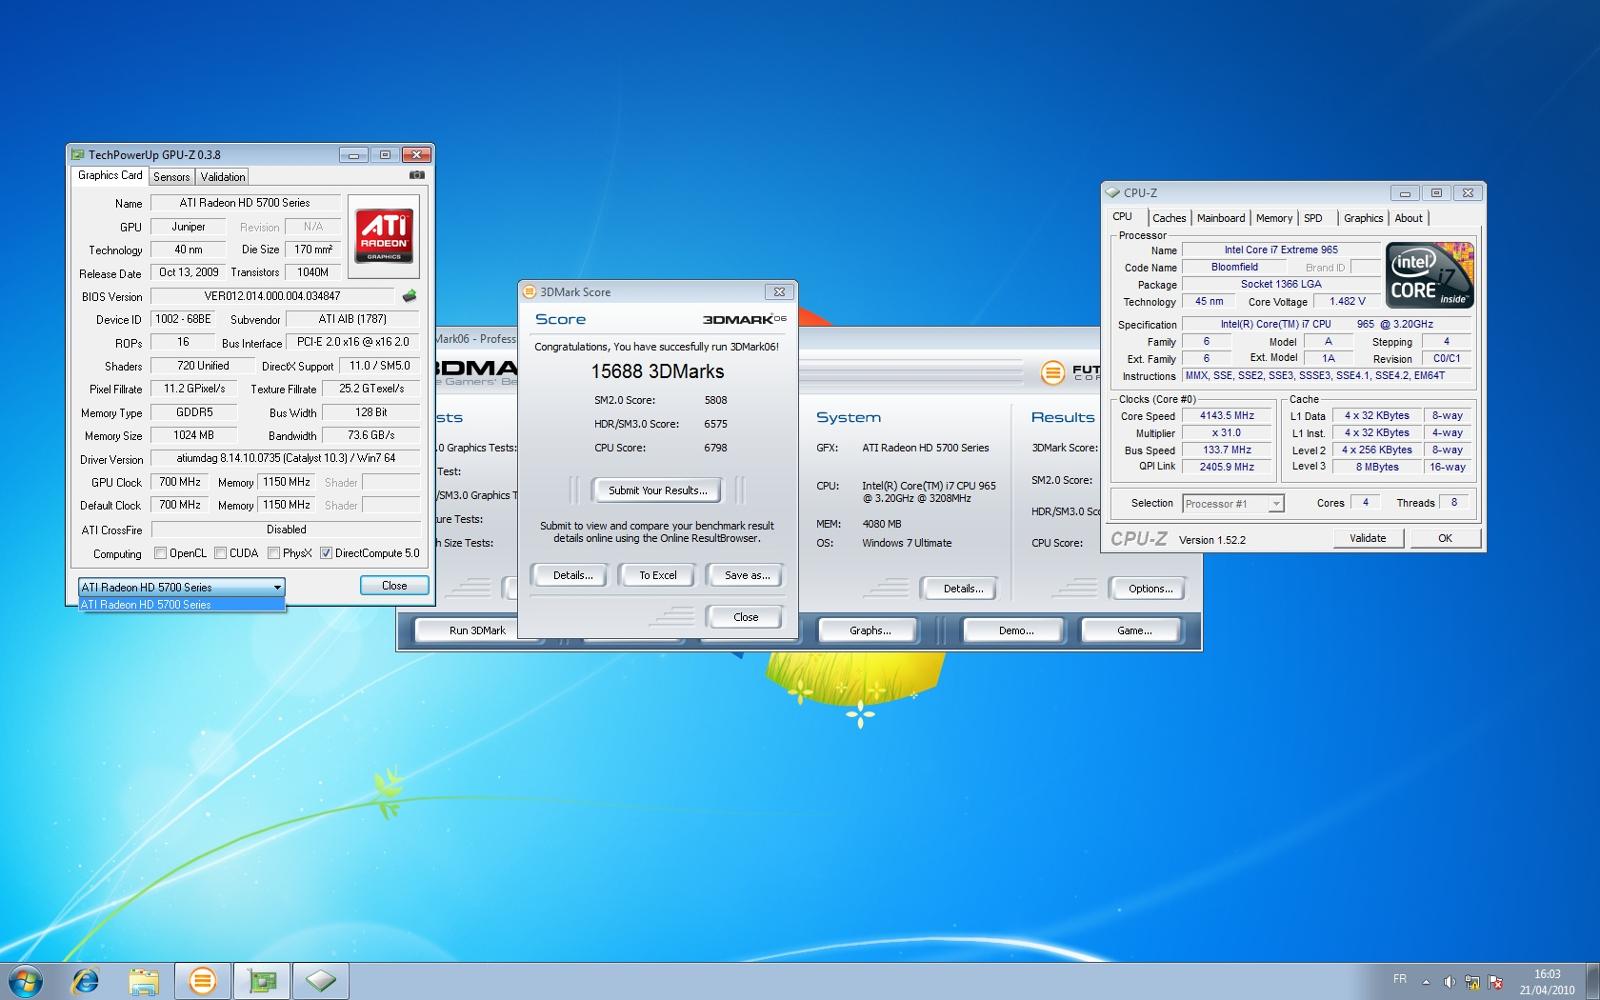Image resolution: width=1600 pixels, height=1000 pixels.
Task: Click the FR language indicator in taskbar
Action: tap(1399, 979)
